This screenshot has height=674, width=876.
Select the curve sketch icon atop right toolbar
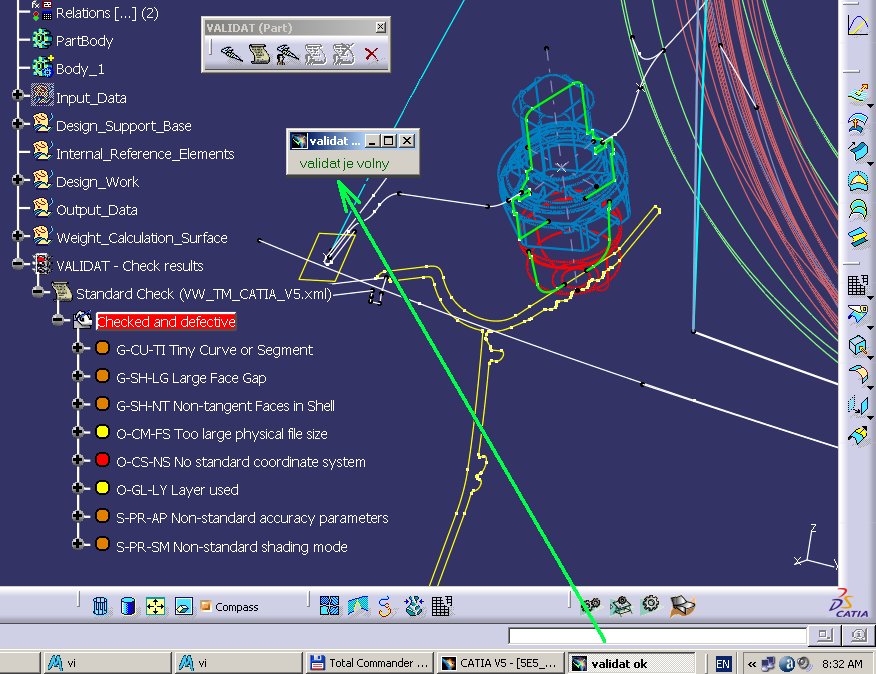coord(858,25)
